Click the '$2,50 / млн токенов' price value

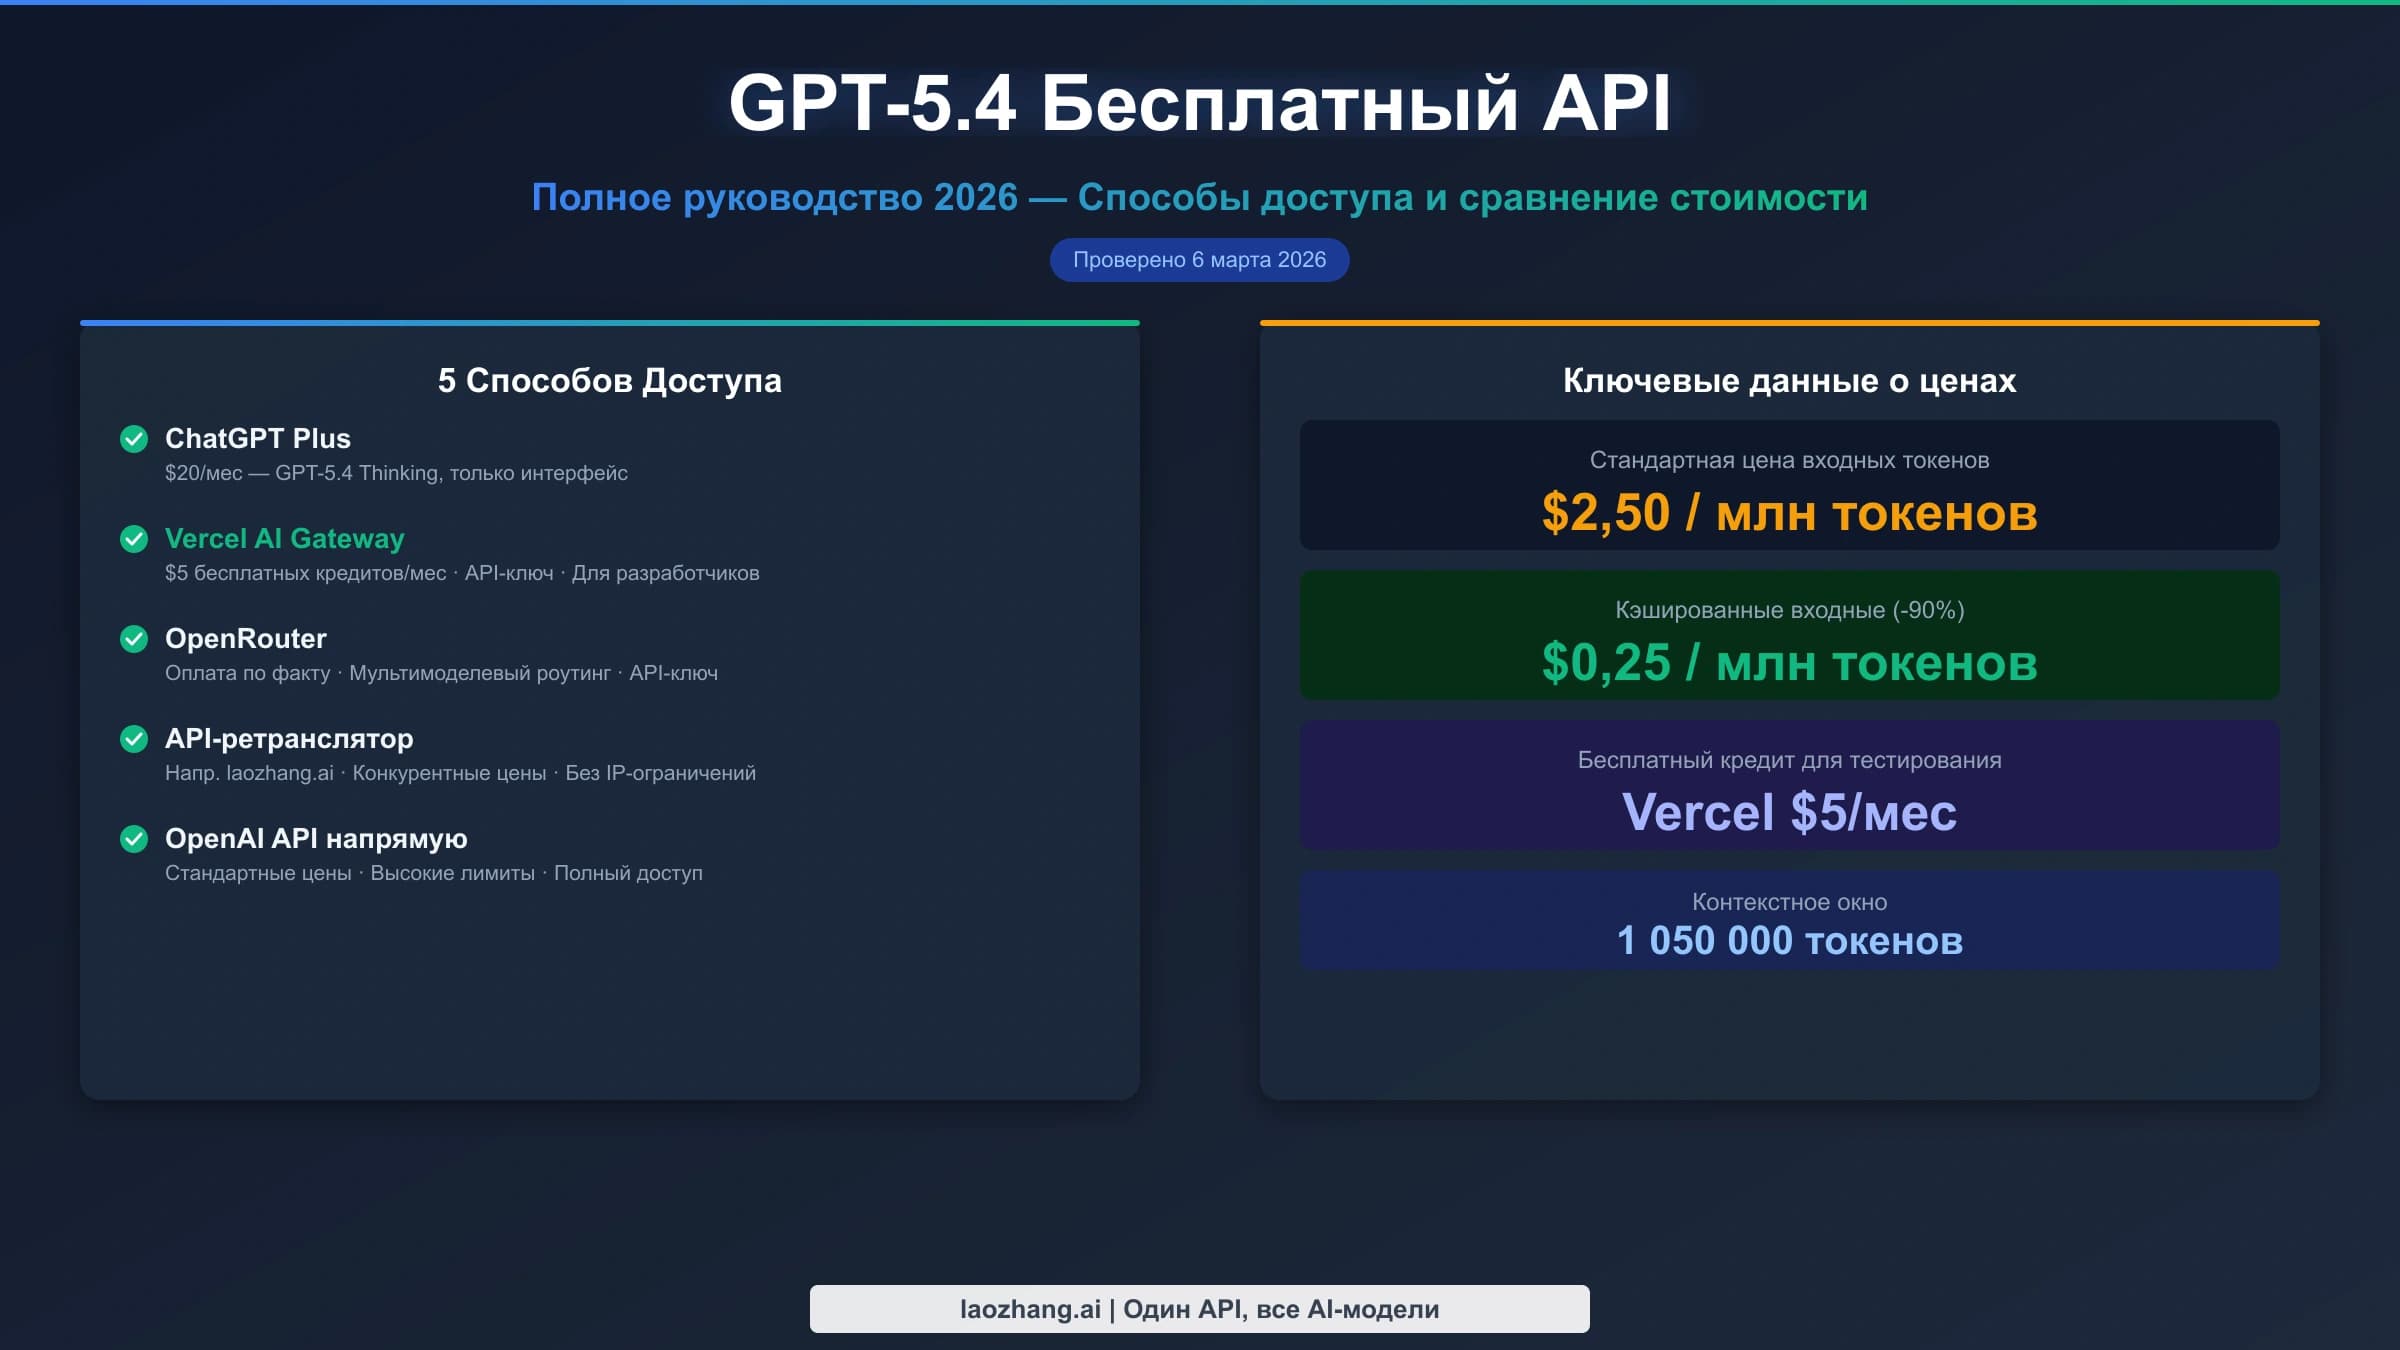(x=1789, y=513)
